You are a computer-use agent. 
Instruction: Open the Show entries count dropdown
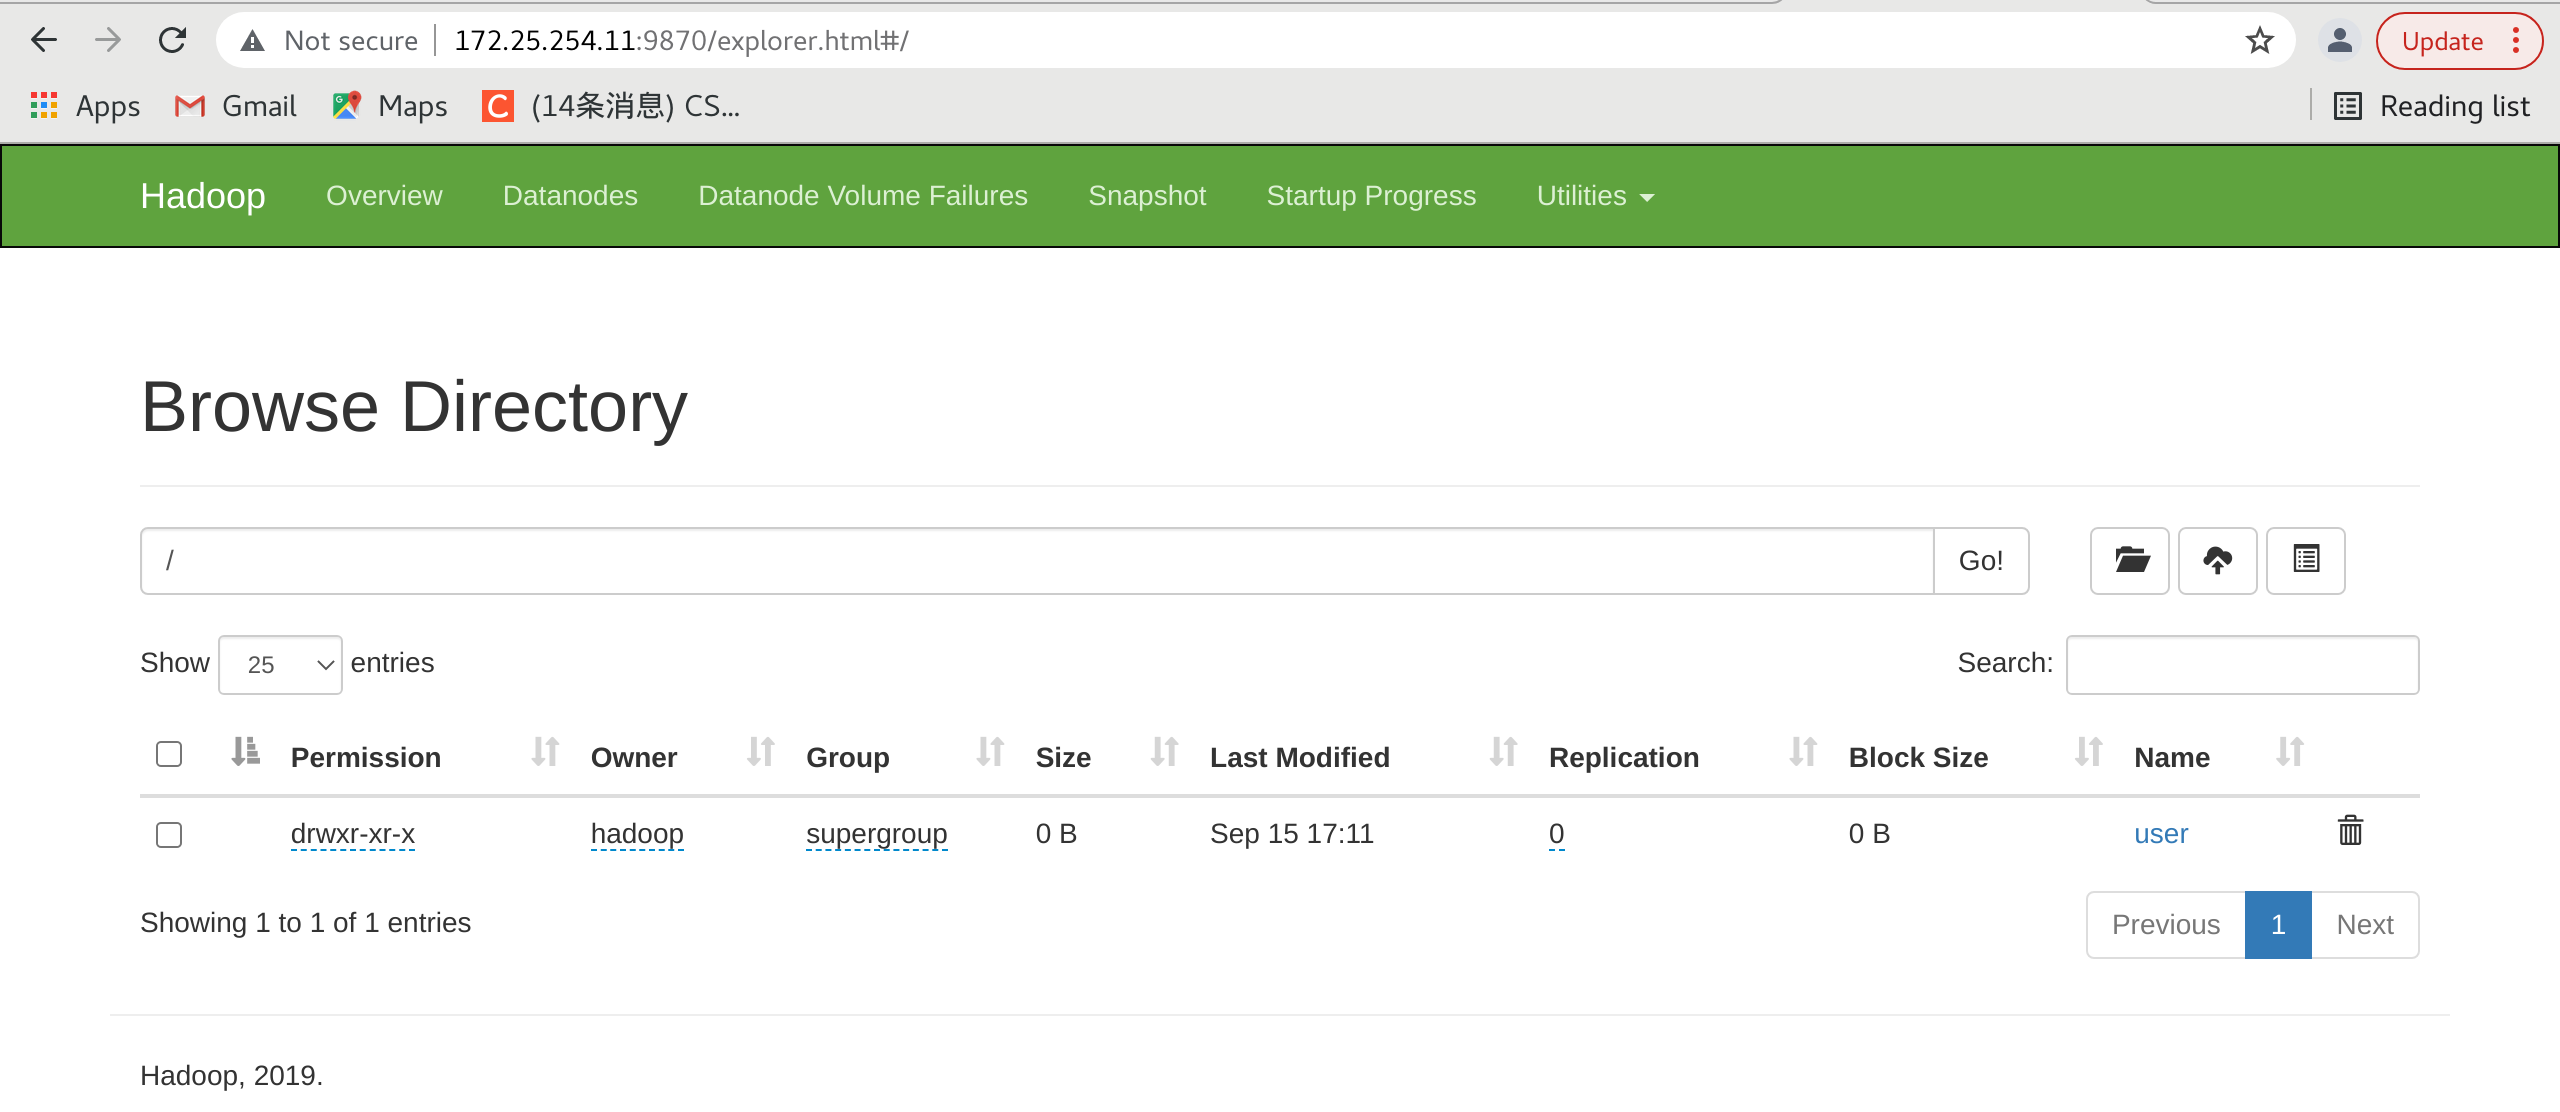[x=280, y=665]
